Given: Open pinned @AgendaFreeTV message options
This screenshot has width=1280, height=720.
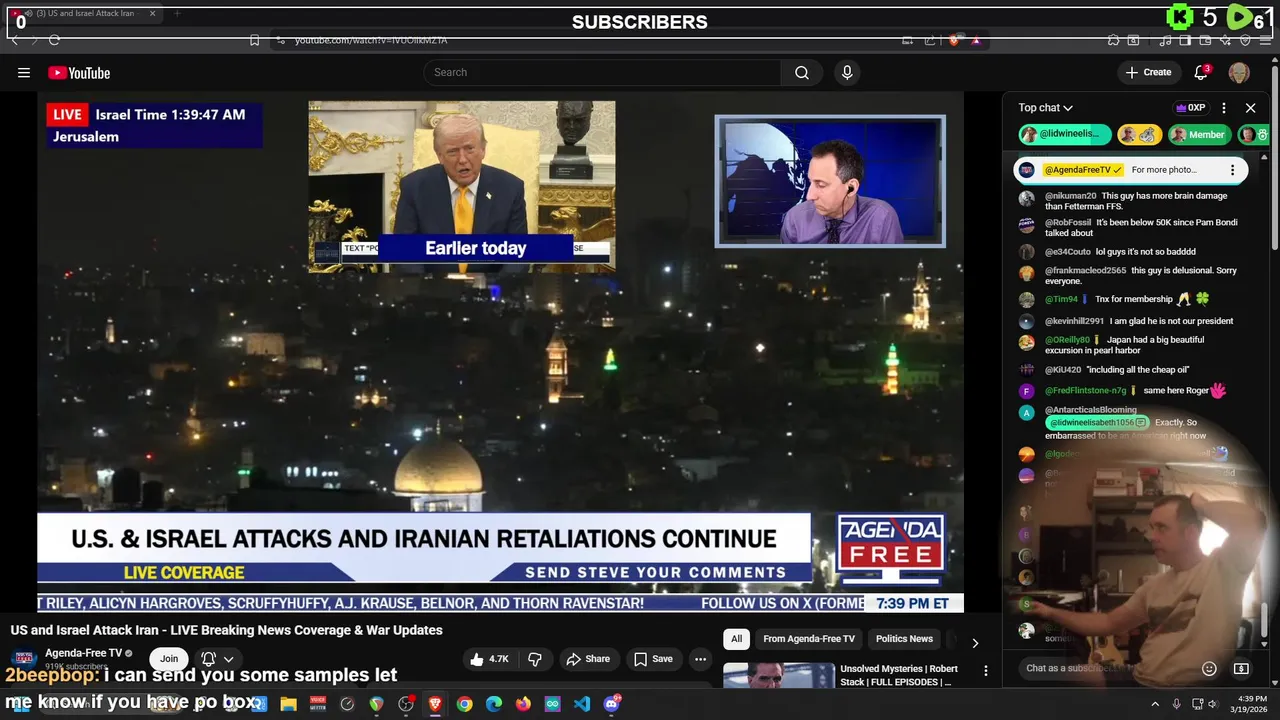Looking at the screenshot, I should (1232, 170).
